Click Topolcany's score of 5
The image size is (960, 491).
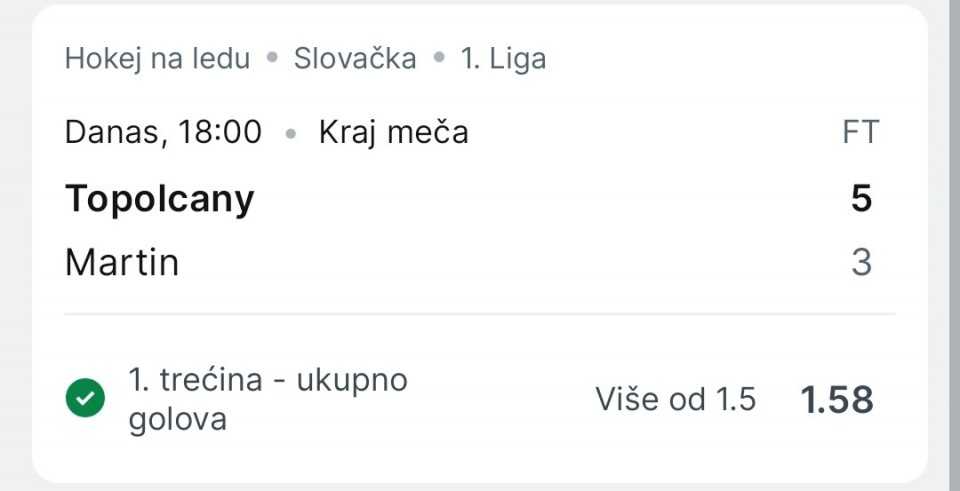tap(861, 199)
